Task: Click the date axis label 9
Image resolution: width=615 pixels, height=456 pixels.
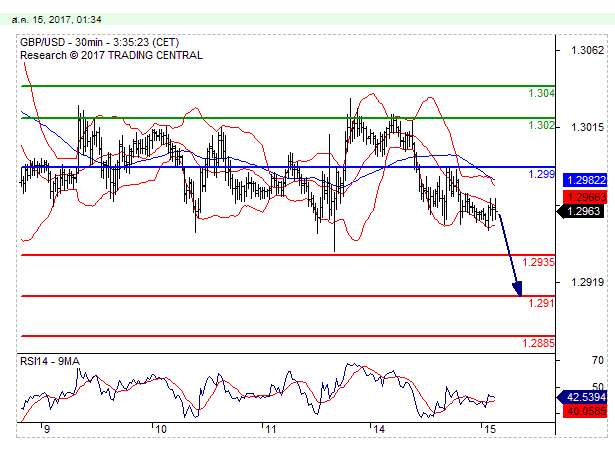Action: (47, 429)
